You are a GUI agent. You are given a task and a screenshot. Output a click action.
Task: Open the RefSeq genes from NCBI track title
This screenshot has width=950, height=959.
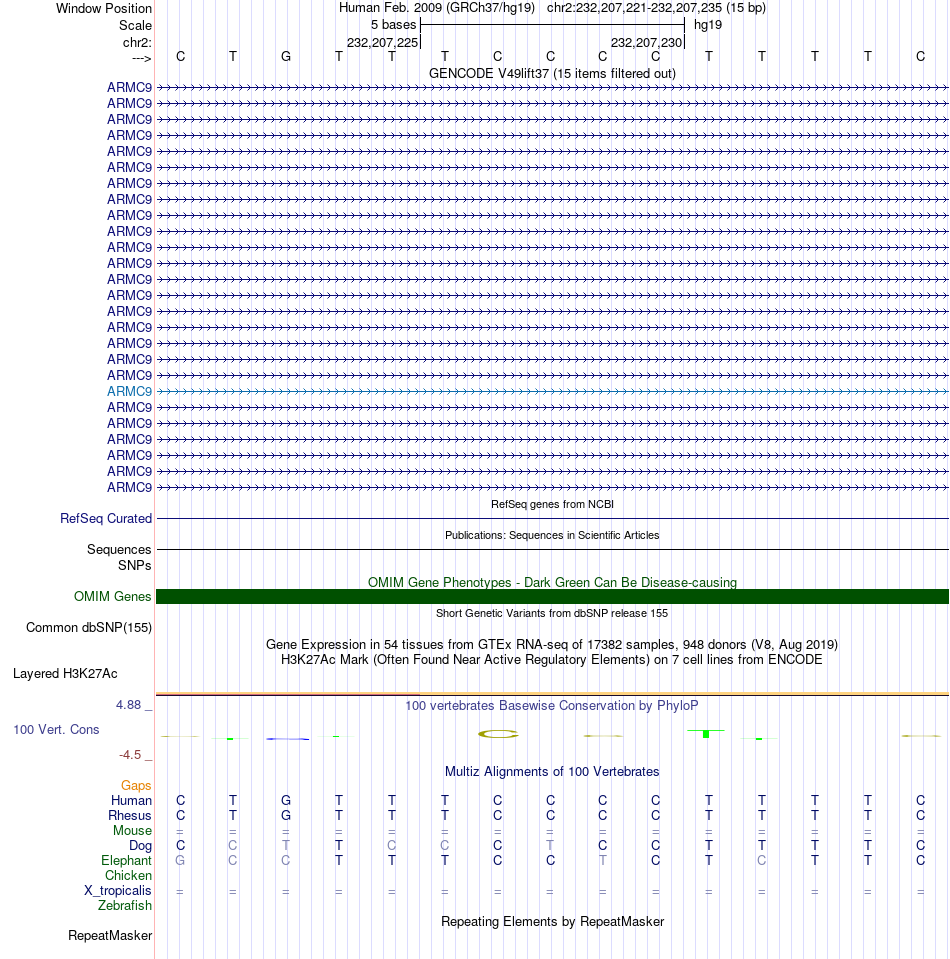pos(552,504)
